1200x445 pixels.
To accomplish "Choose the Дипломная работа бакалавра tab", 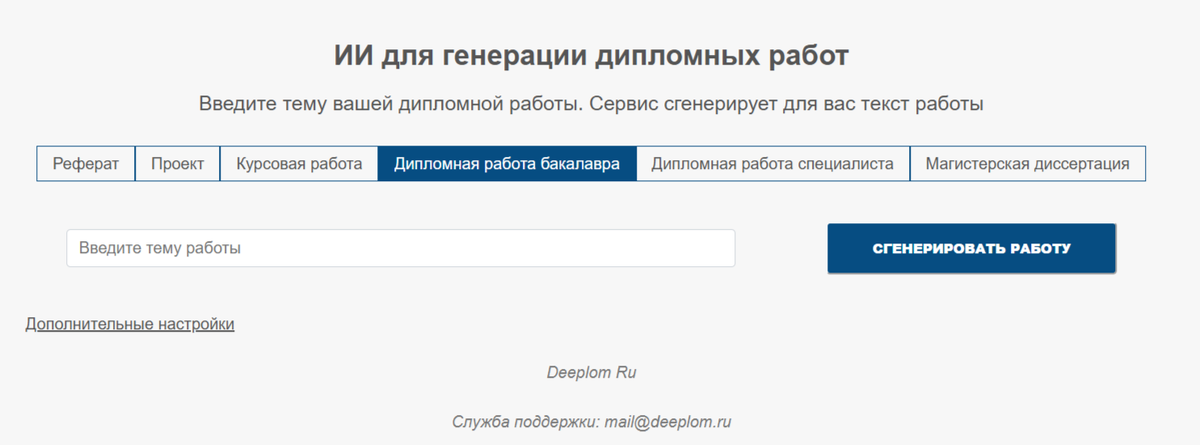I will coord(507,164).
